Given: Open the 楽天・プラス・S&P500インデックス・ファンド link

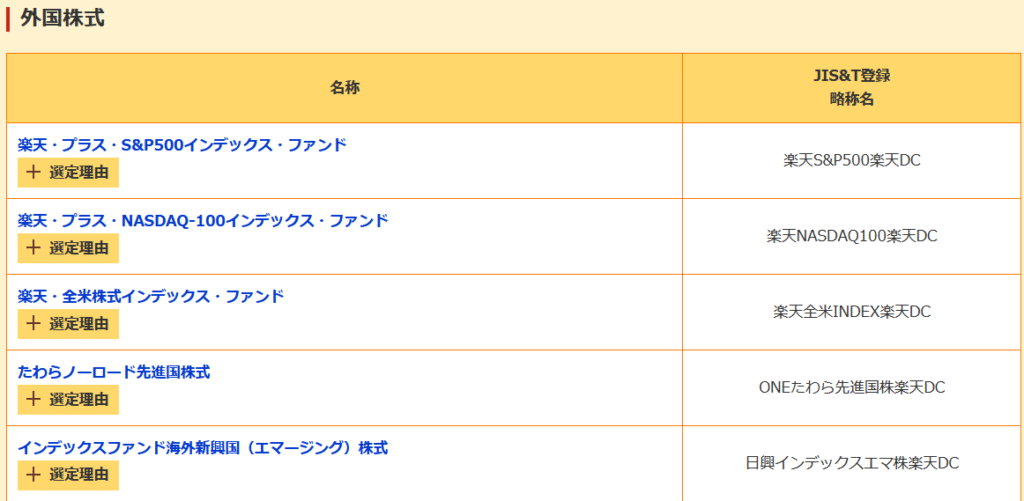Looking at the screenshot, I should coord(182,145).
